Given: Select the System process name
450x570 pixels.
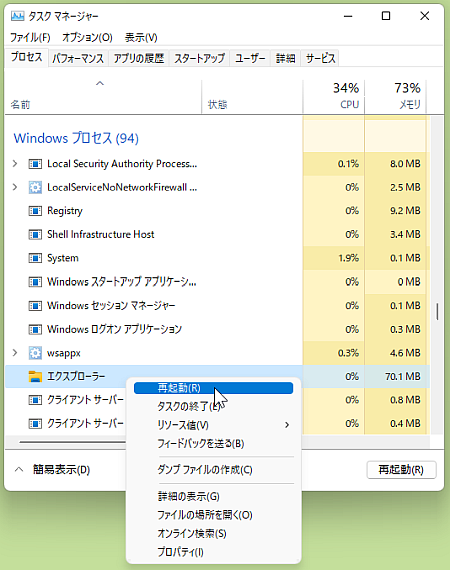Looking at the screenshot, I should 63,258.
